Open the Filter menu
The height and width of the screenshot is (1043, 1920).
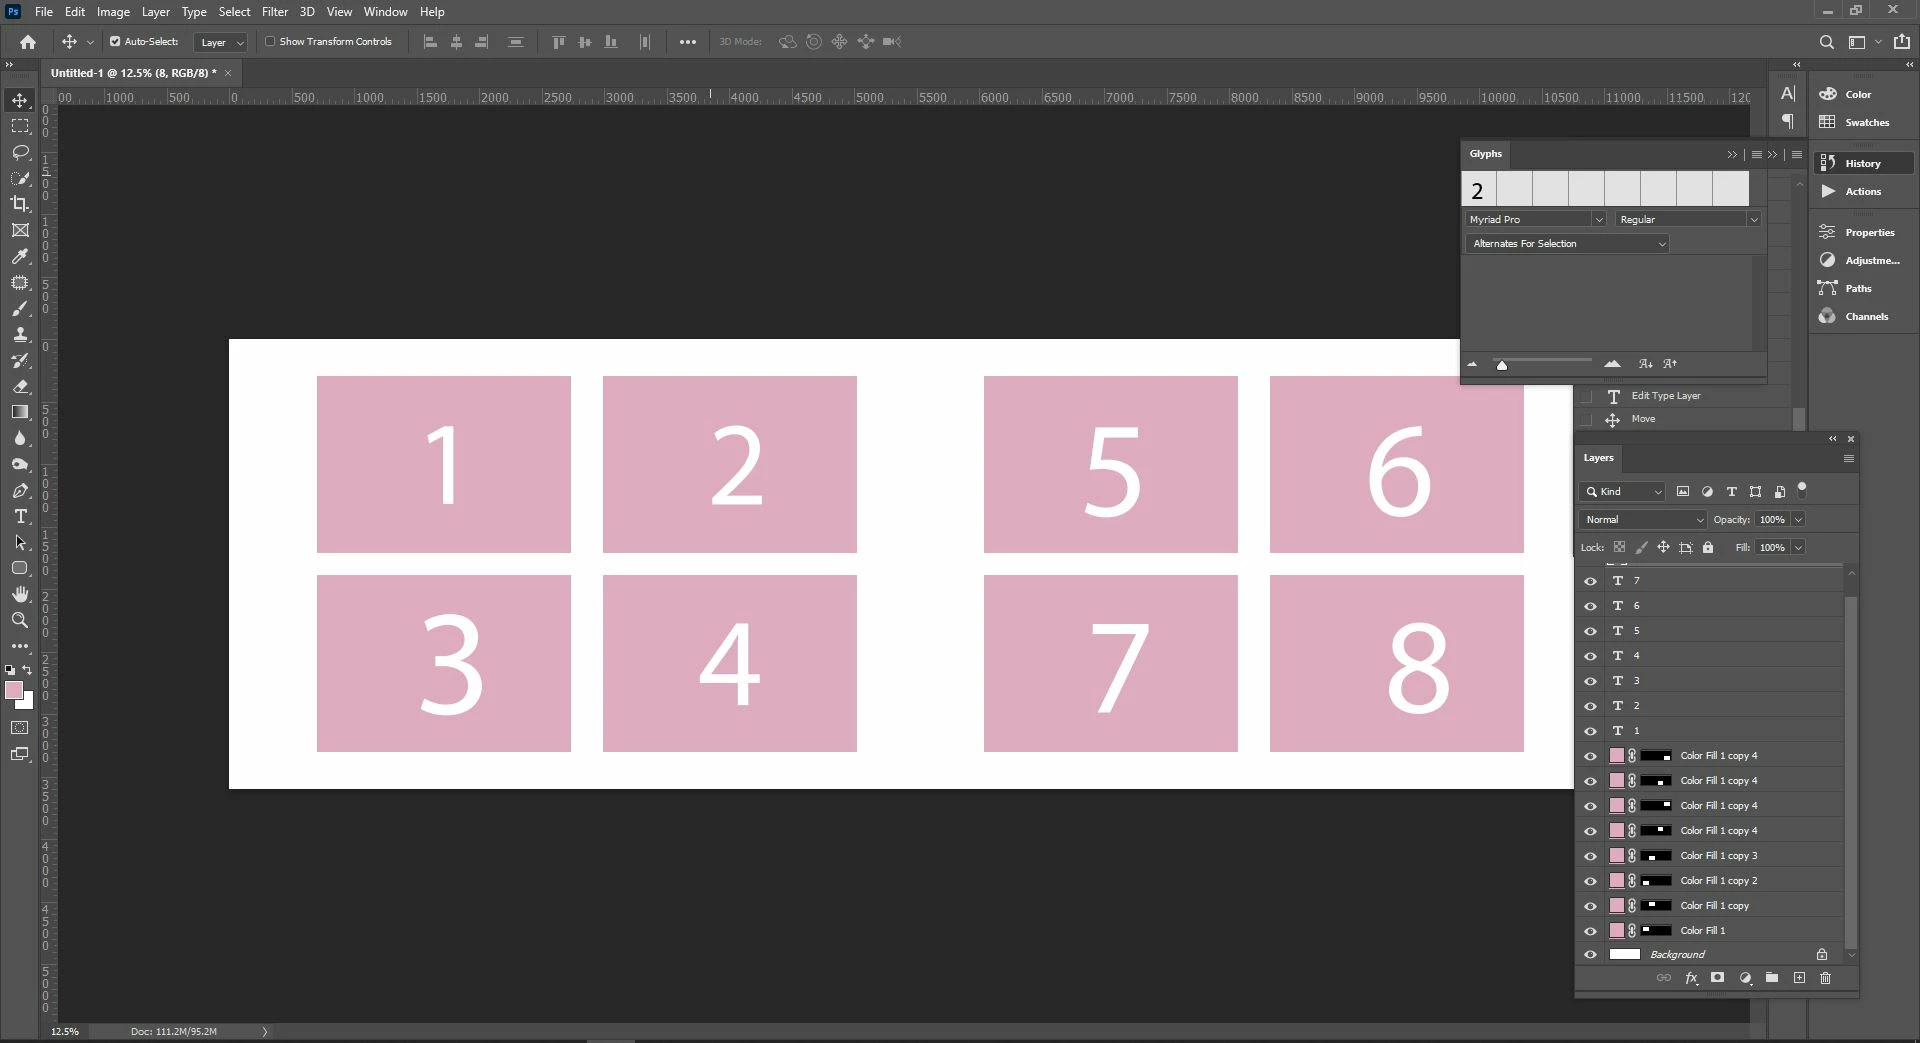tap(275, 12)
